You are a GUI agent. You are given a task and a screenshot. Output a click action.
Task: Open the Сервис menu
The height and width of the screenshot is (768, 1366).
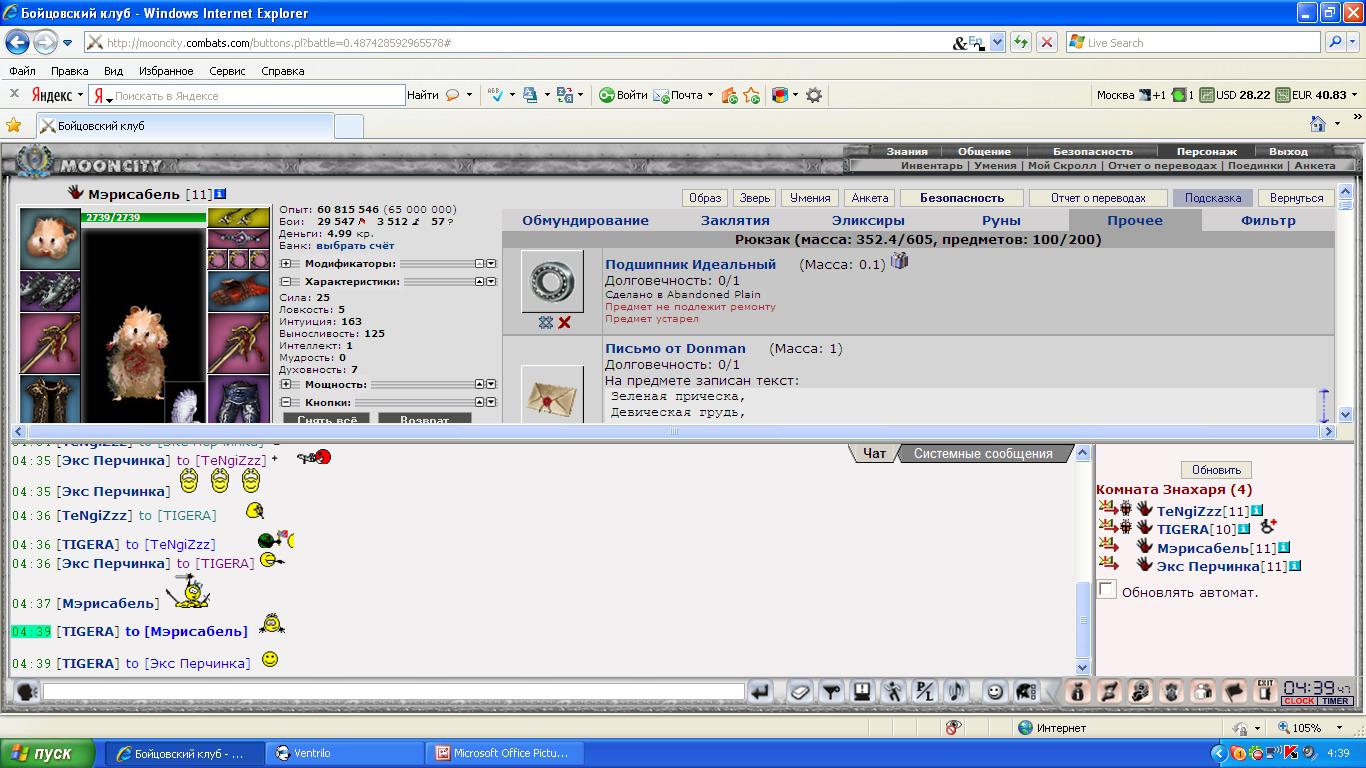[x=227, y=71]
